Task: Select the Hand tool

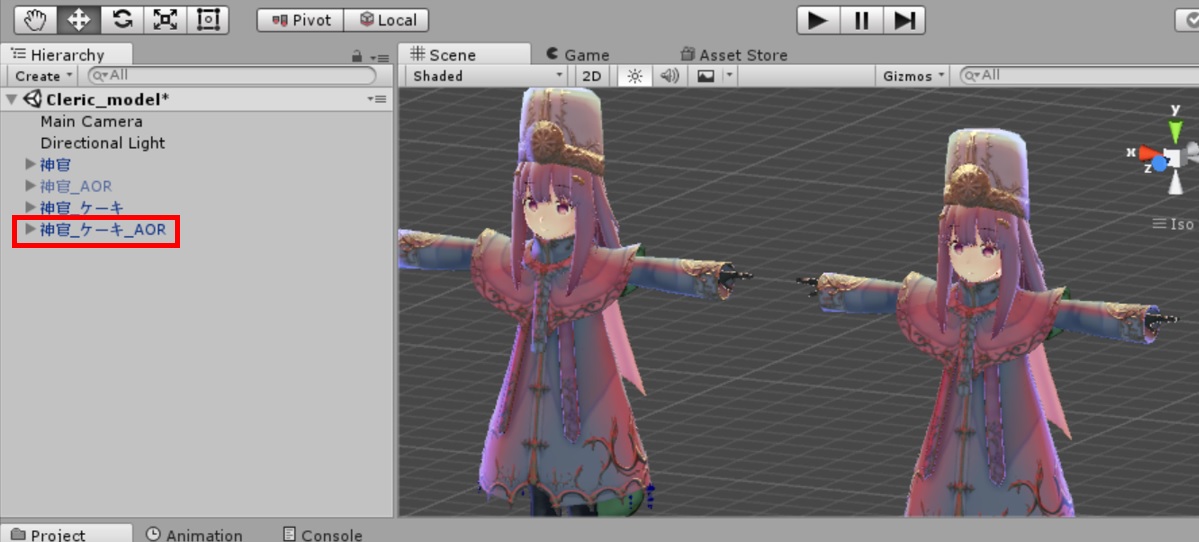Action: (34, 19)
